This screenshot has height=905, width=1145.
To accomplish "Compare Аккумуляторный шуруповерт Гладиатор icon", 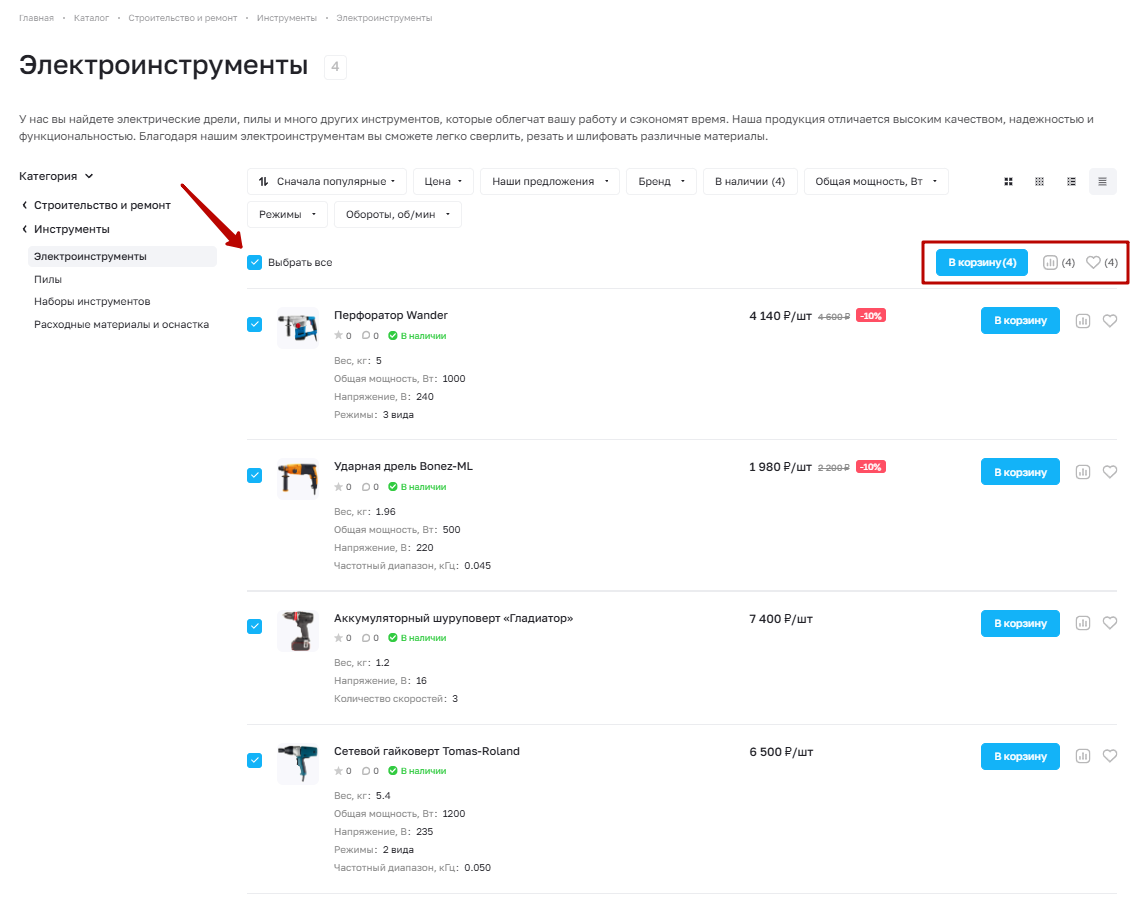I will pyautogui.click(x=1082, y=623).
